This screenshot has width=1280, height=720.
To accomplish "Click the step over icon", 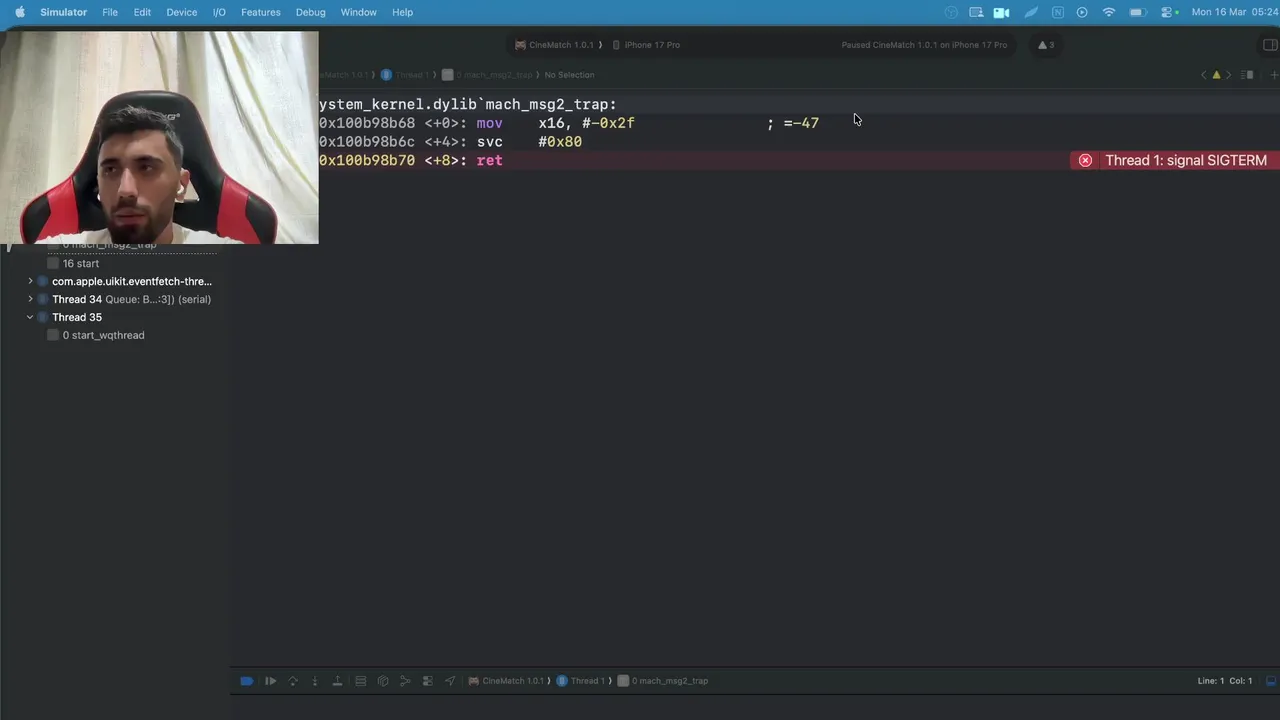I will point(293,681).
